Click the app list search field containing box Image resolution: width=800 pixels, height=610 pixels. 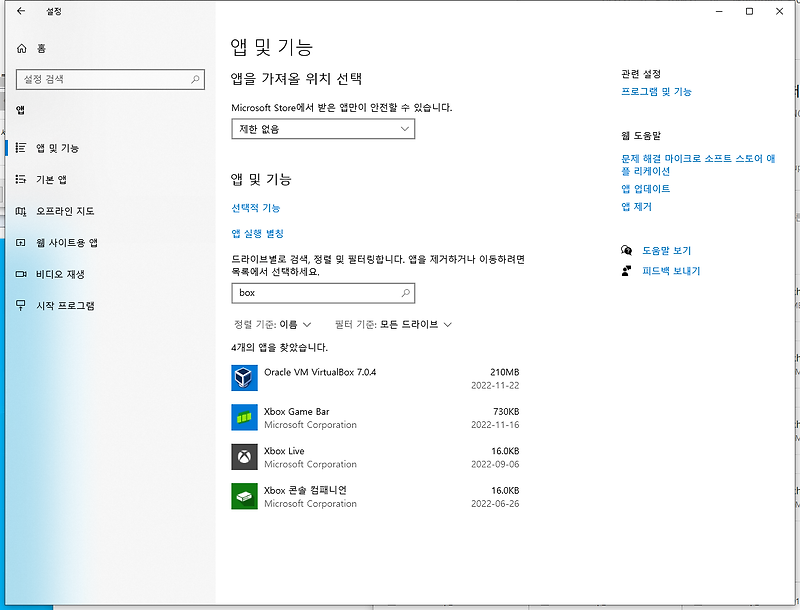click(323, 293)
